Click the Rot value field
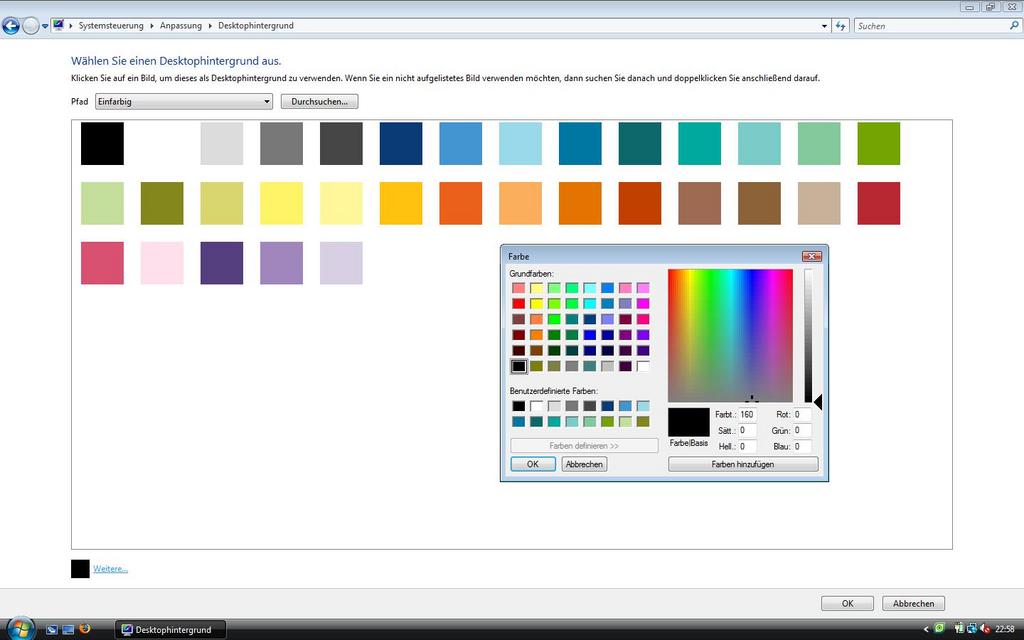 click(803, 415)
